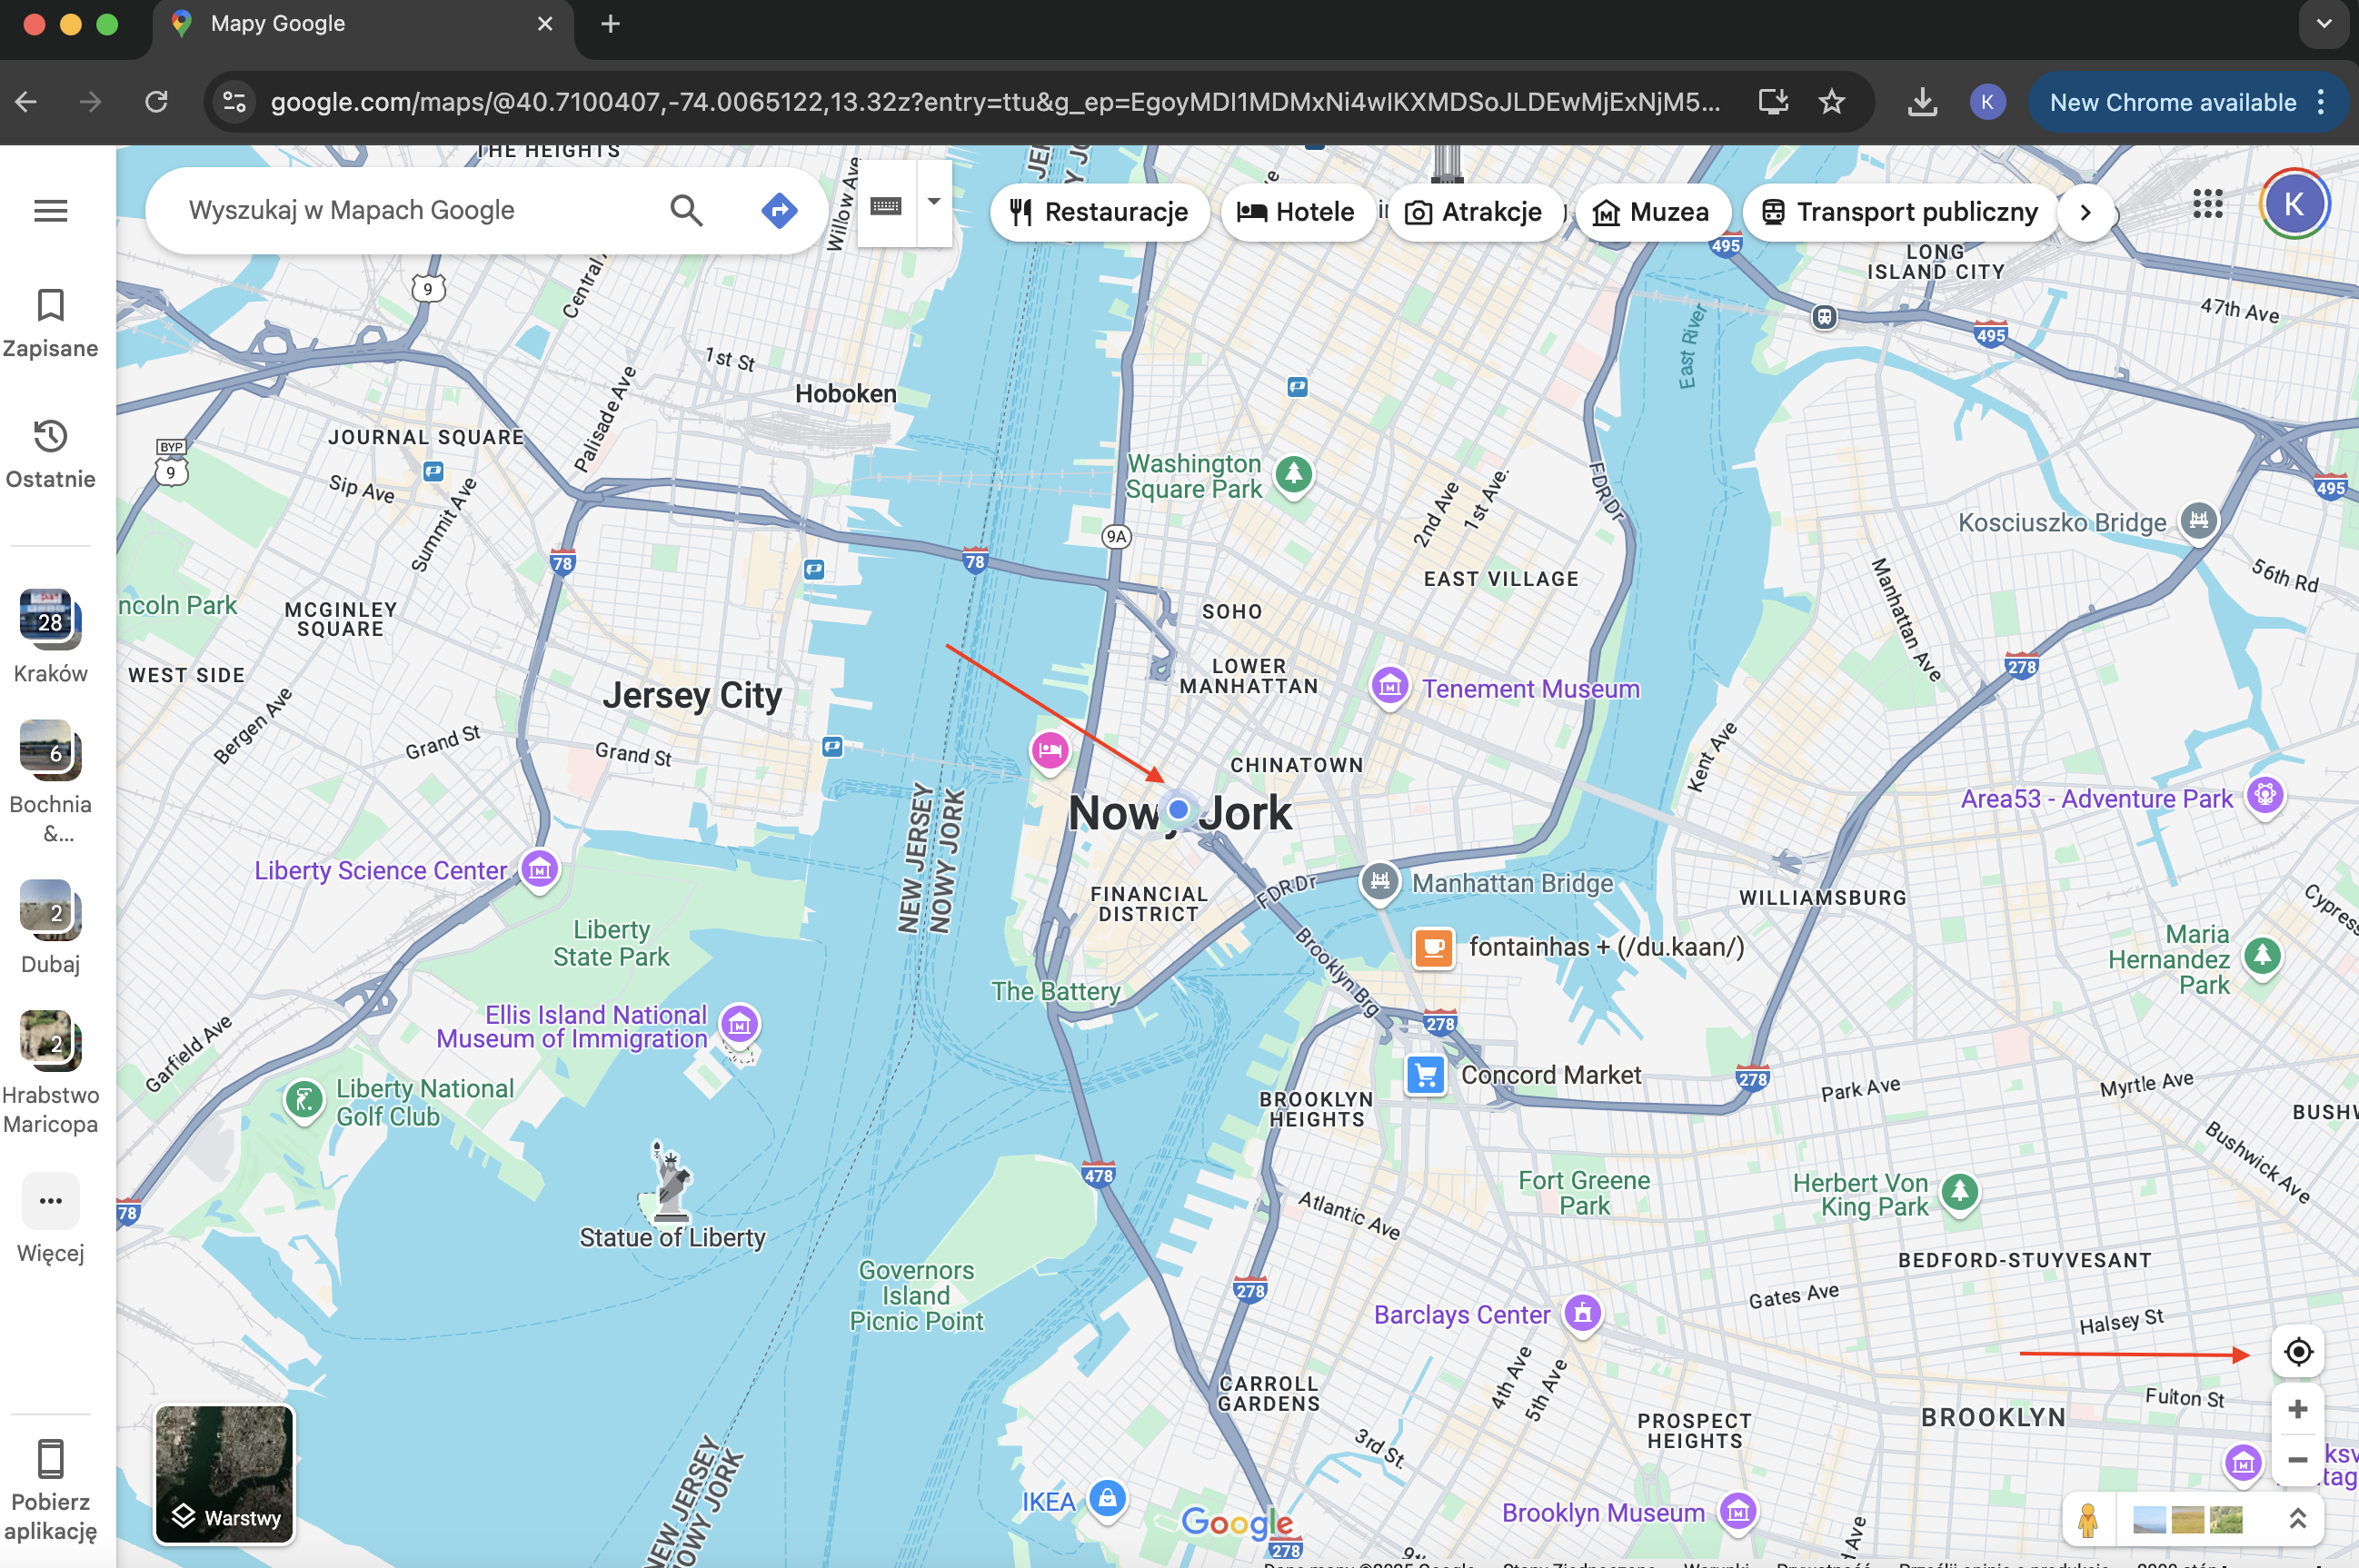Click New Chrome available update button
The image size is (2359, 1568).
tap(2173, 102)
